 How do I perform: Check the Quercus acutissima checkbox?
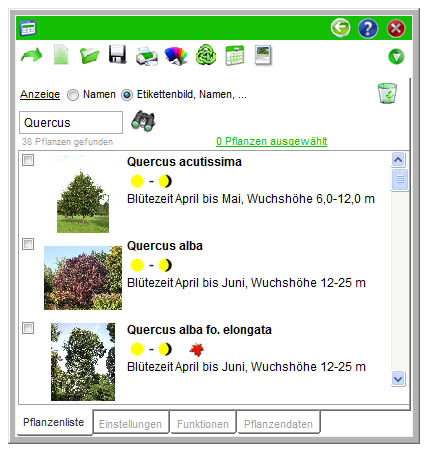pyautogui.click(x=28, y=160)
